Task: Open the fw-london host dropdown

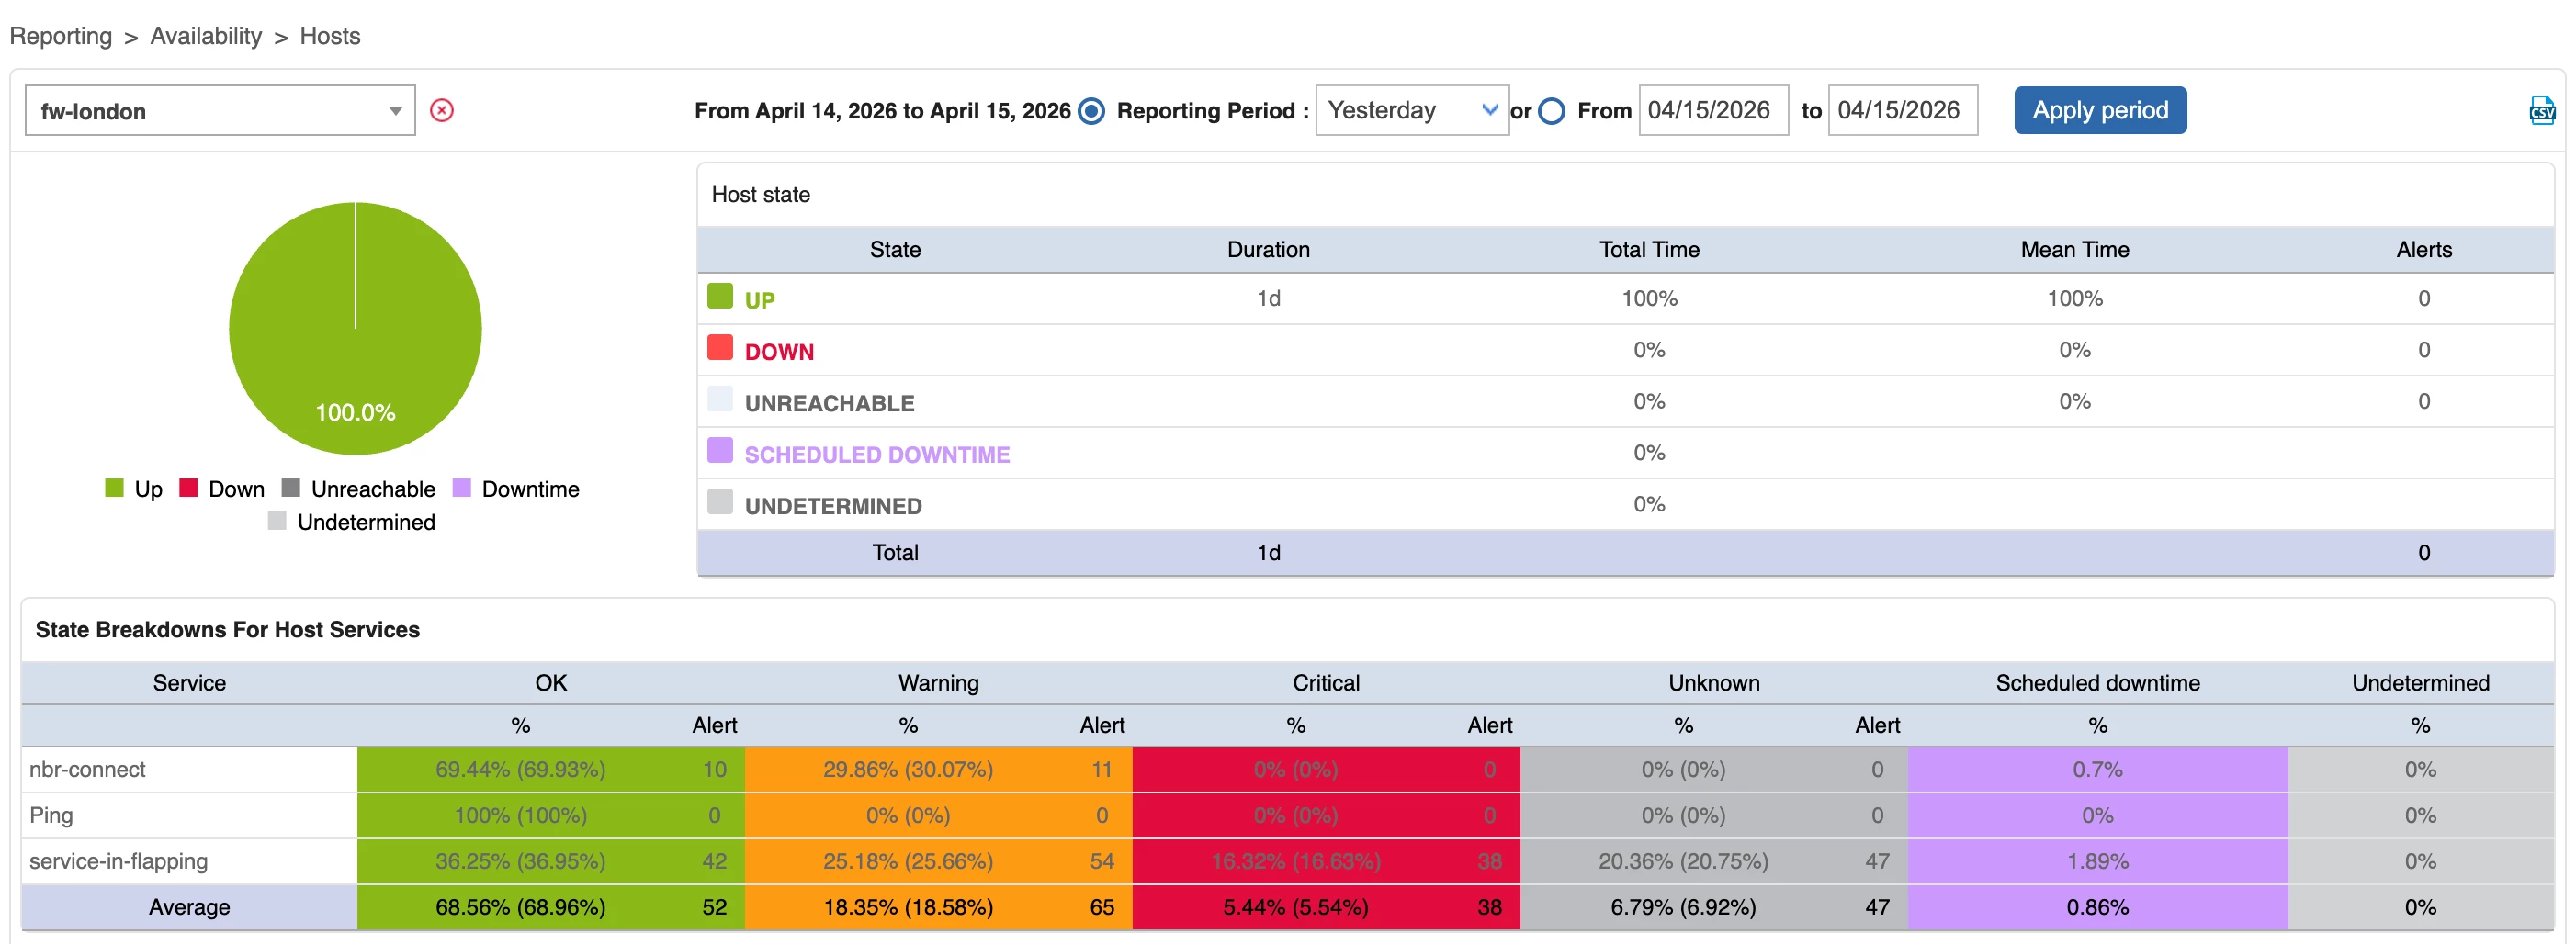Action: point(220,111)
